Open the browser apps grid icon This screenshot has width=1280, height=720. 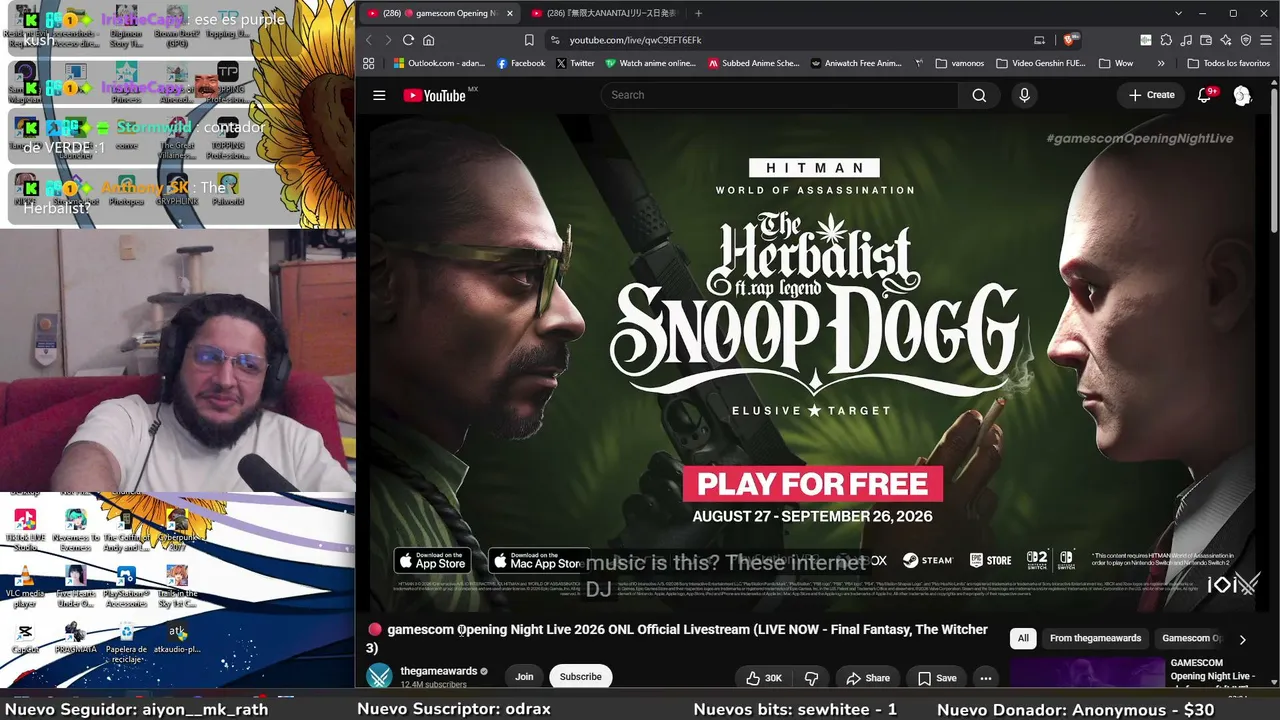click(x=369, y=63)
